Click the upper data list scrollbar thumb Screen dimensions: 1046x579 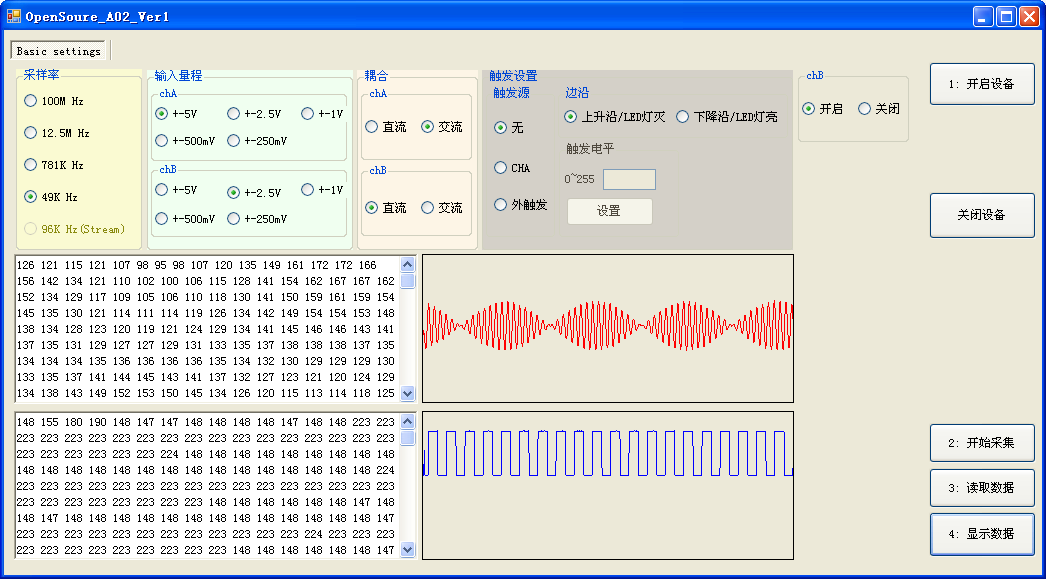click(408, 281)
